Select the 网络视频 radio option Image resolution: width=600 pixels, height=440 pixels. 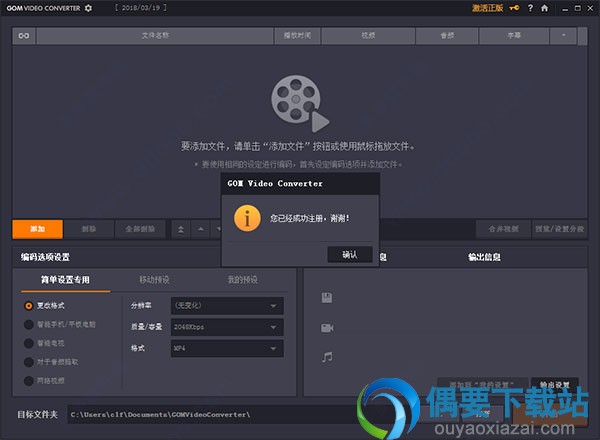pos(44,381)
